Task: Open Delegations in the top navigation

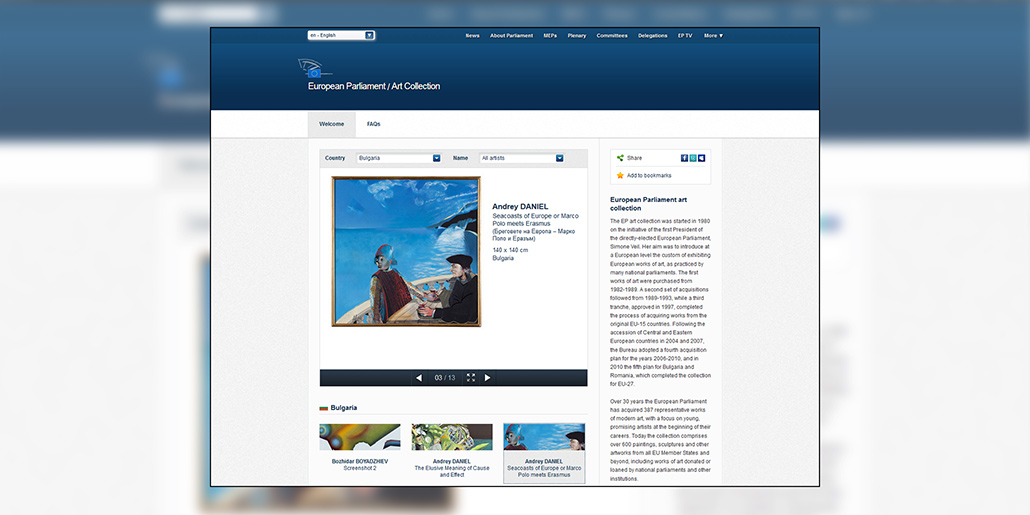Action: click(653, 35)
